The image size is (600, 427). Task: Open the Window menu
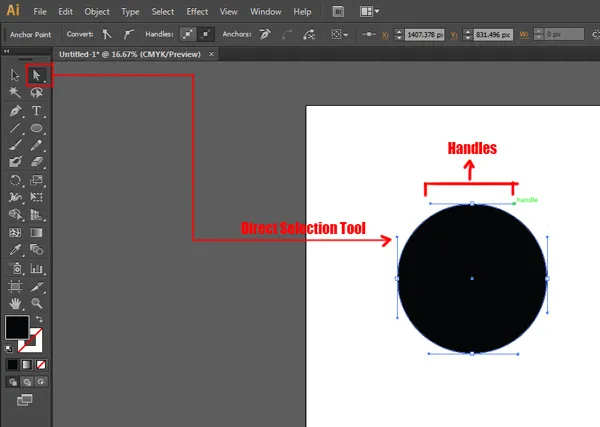265,12
